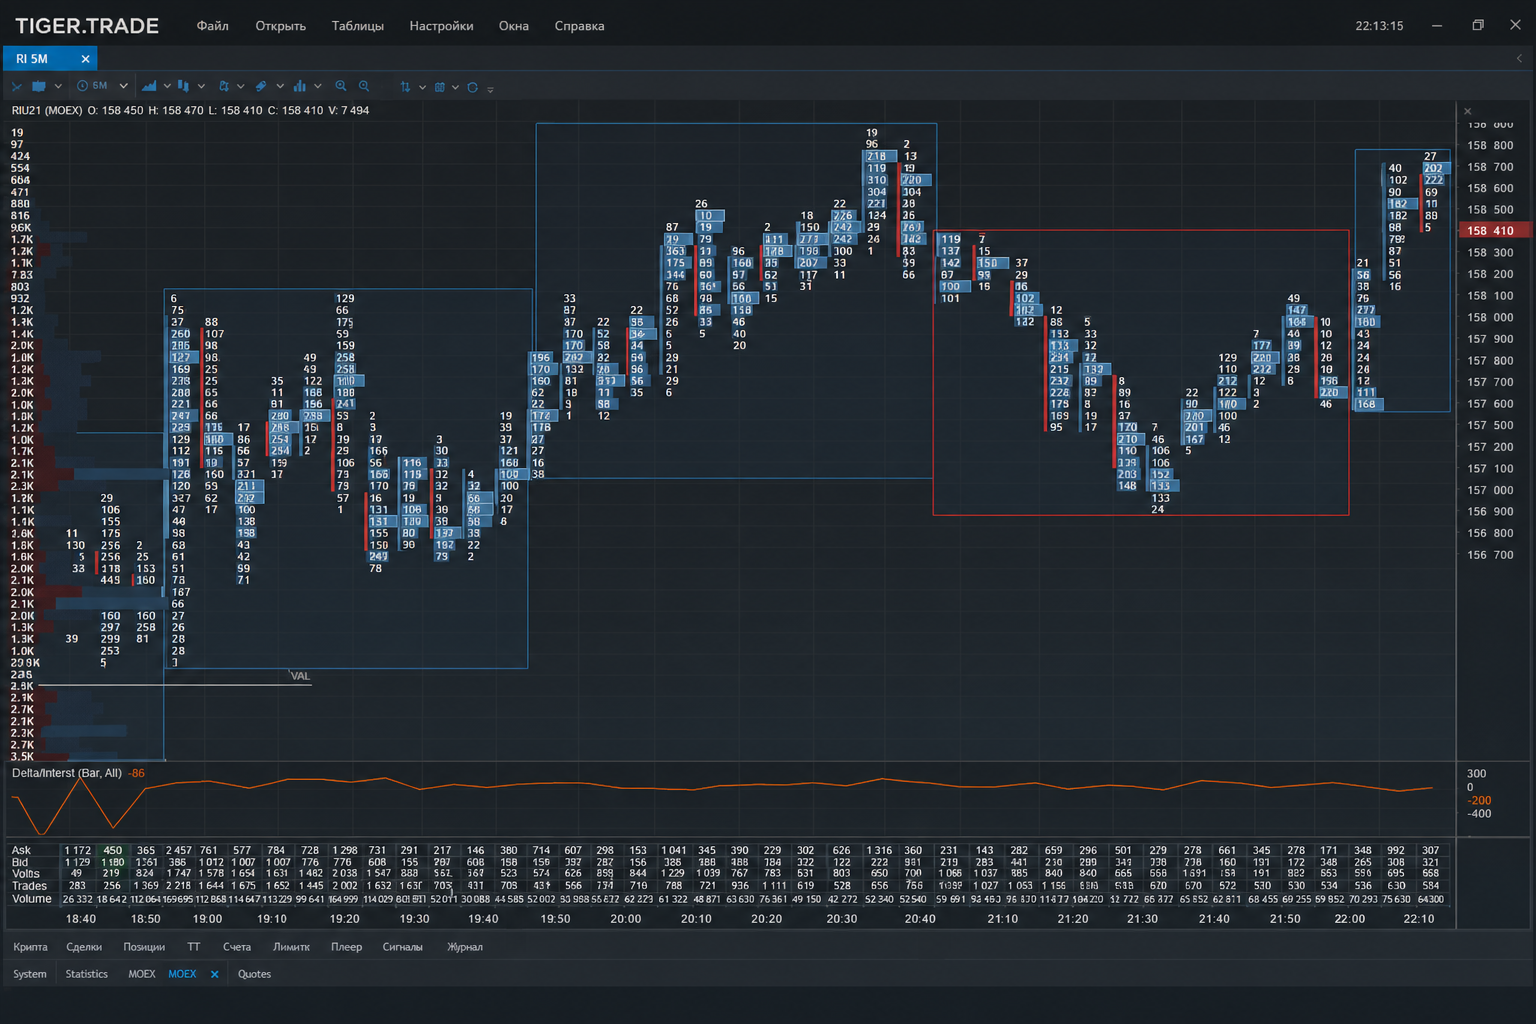Click the toolbar overflow arrow icon

[490, 89]
